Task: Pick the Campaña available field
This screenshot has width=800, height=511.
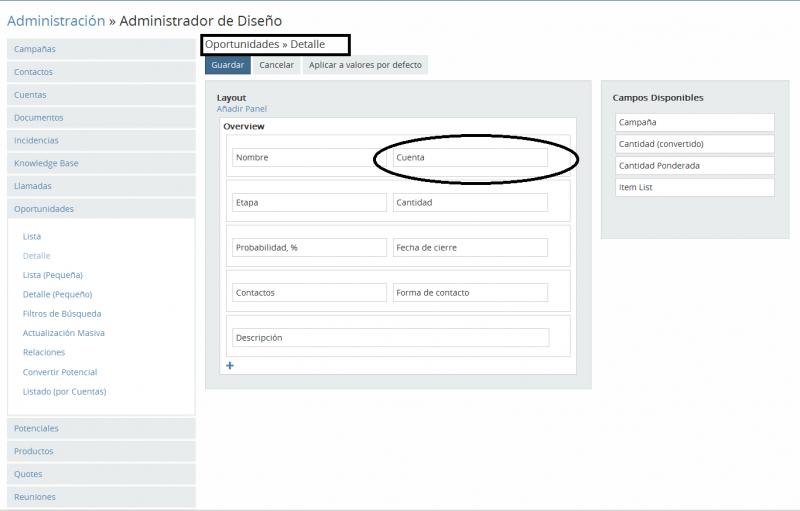Action: tap(695, 122)
